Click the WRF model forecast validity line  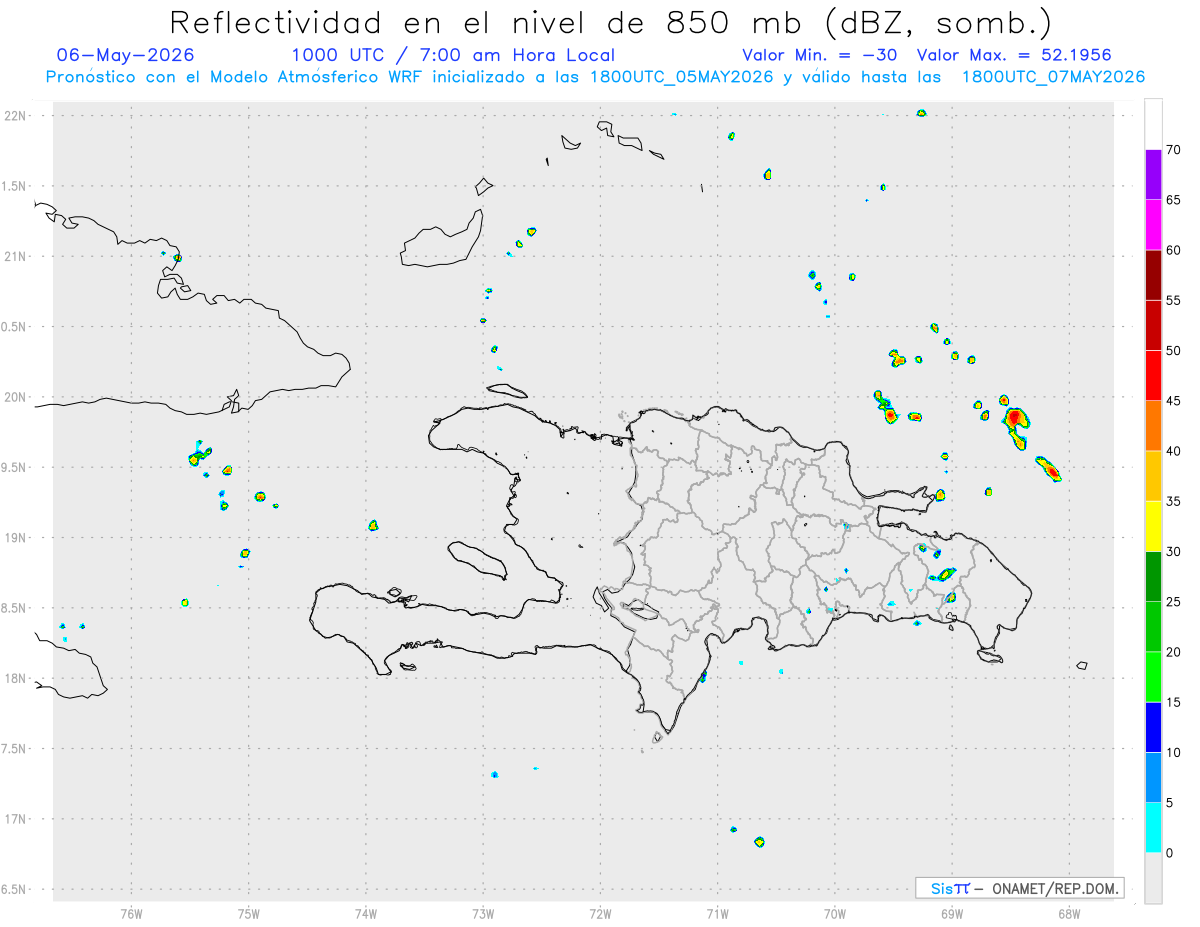coord(596,77)
